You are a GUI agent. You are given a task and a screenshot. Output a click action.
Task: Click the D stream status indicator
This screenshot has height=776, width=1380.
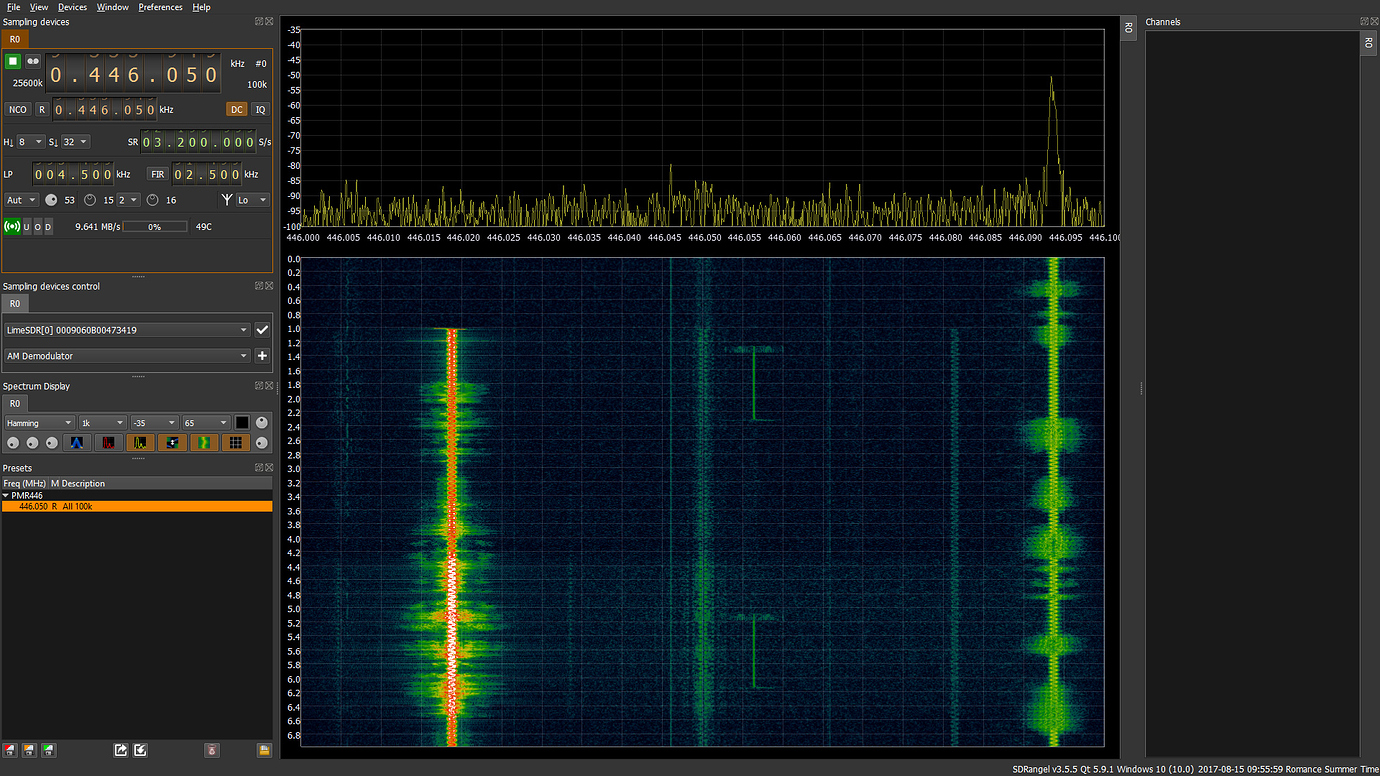48,227
